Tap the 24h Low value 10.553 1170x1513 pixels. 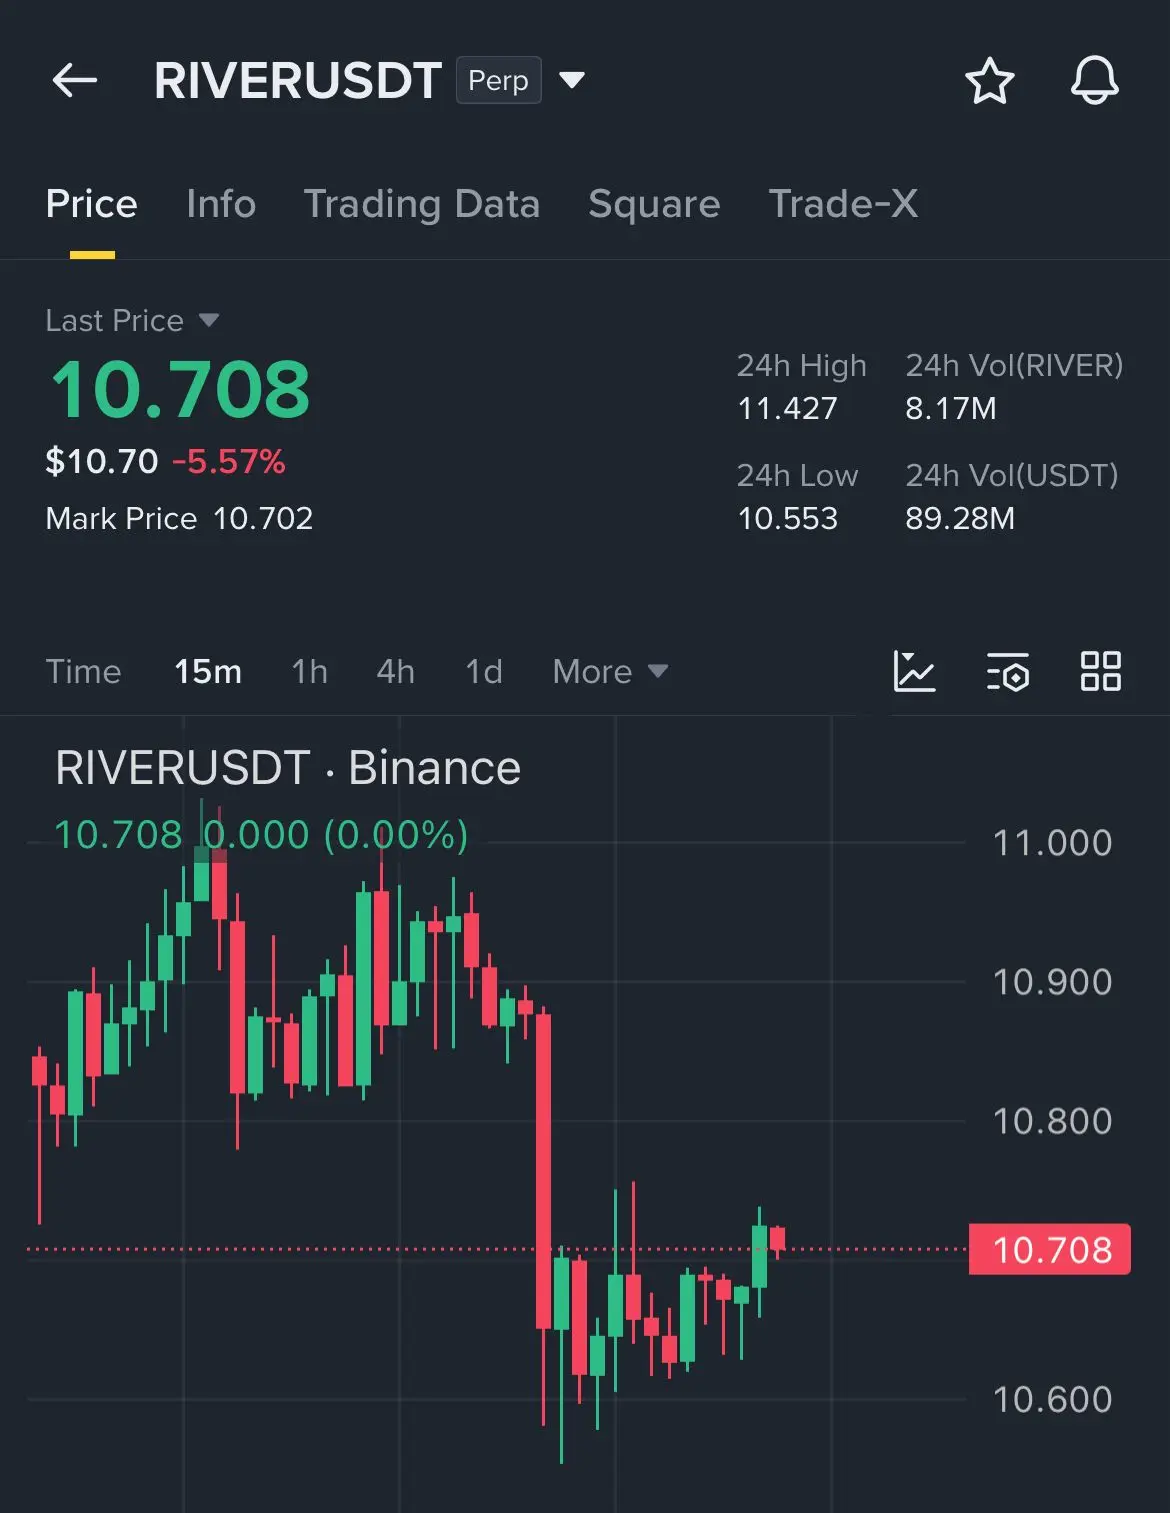click(787, 518)
